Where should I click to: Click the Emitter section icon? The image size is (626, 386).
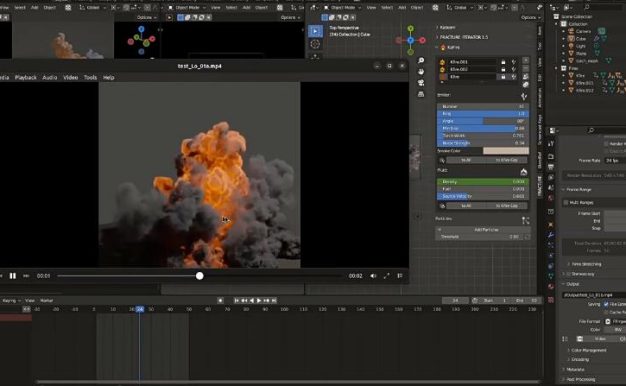(524, 96)
